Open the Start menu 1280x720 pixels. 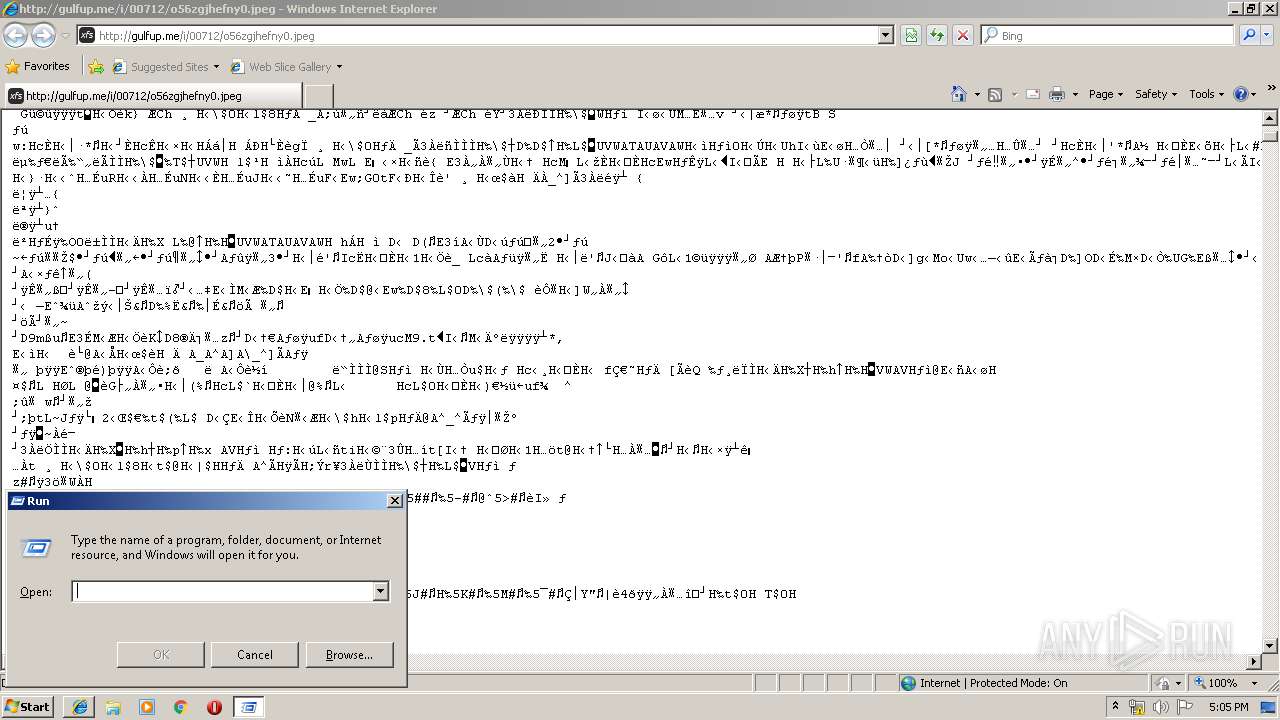click(x=27, y=707)
